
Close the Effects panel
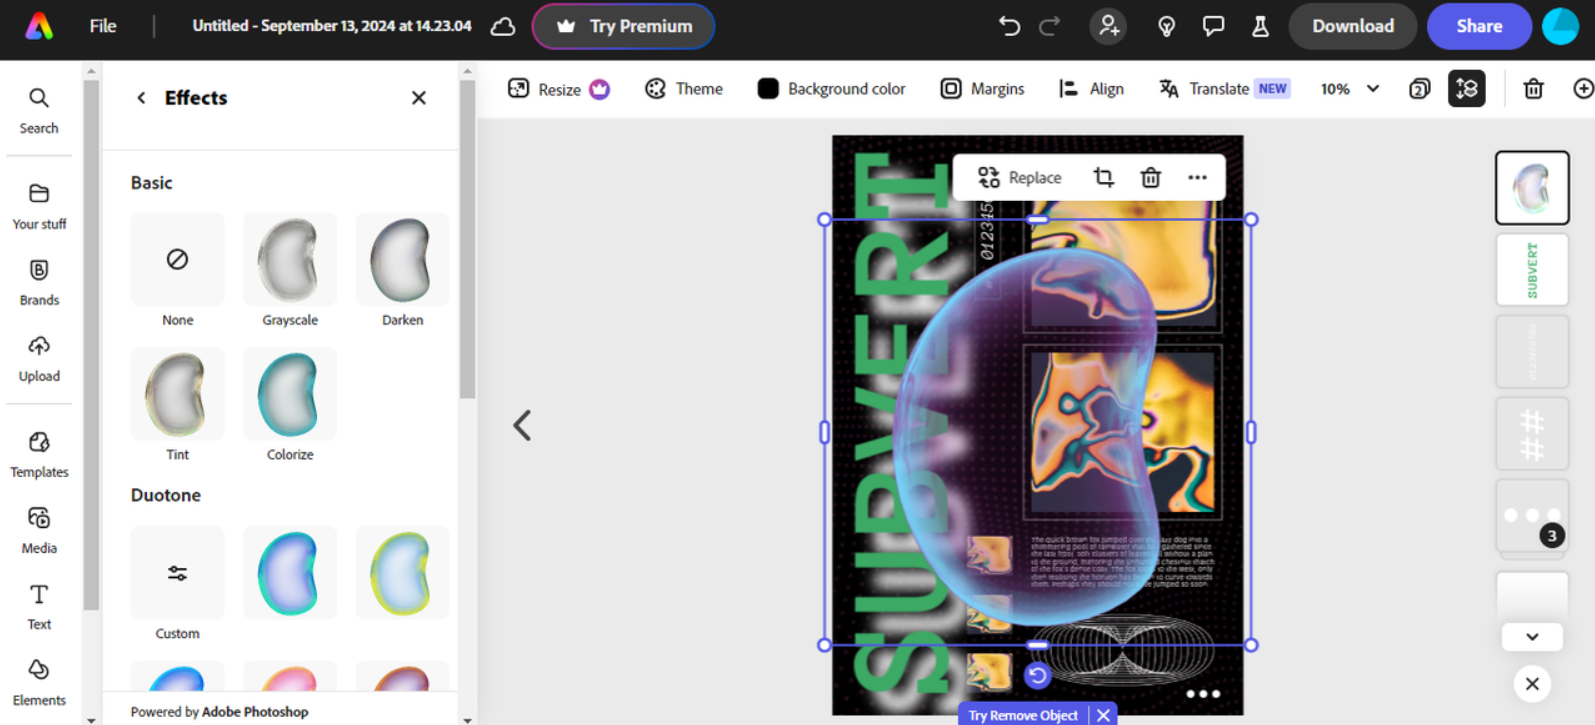tap(419, 97)
